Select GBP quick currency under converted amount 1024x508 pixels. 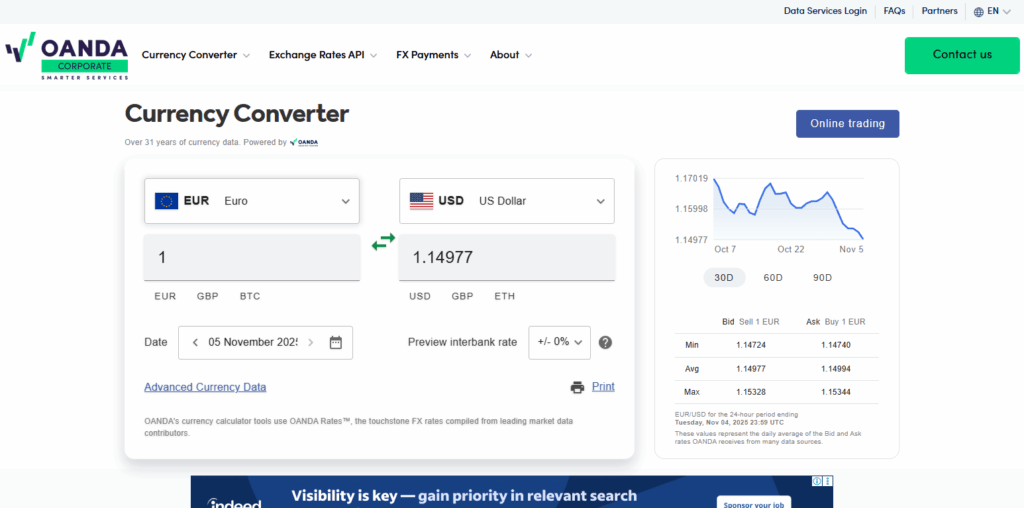(x=462, y=296)
